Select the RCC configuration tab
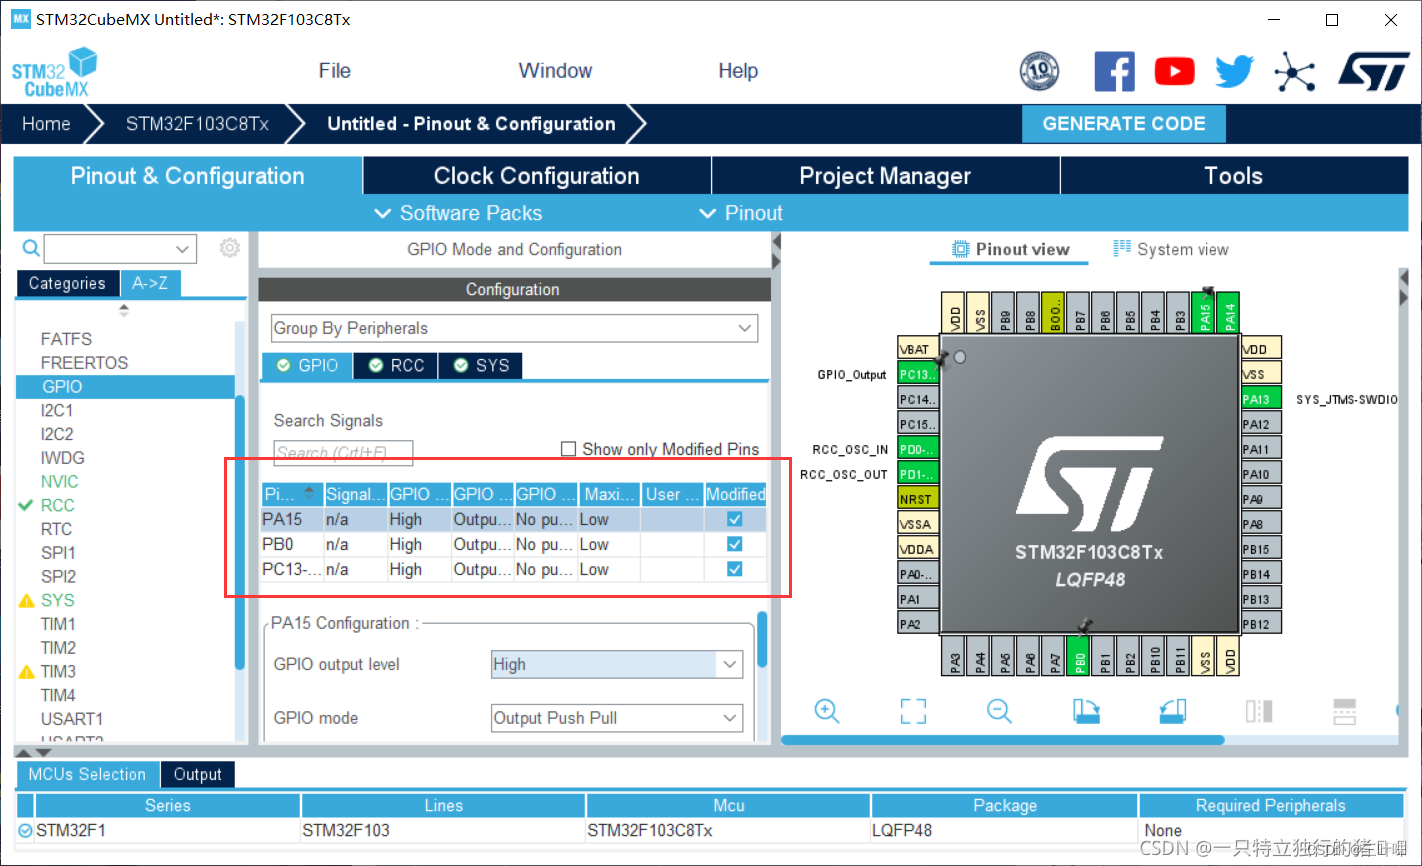Image resolution: width=1422 pixels, height=866 pixels. [396, 366]
